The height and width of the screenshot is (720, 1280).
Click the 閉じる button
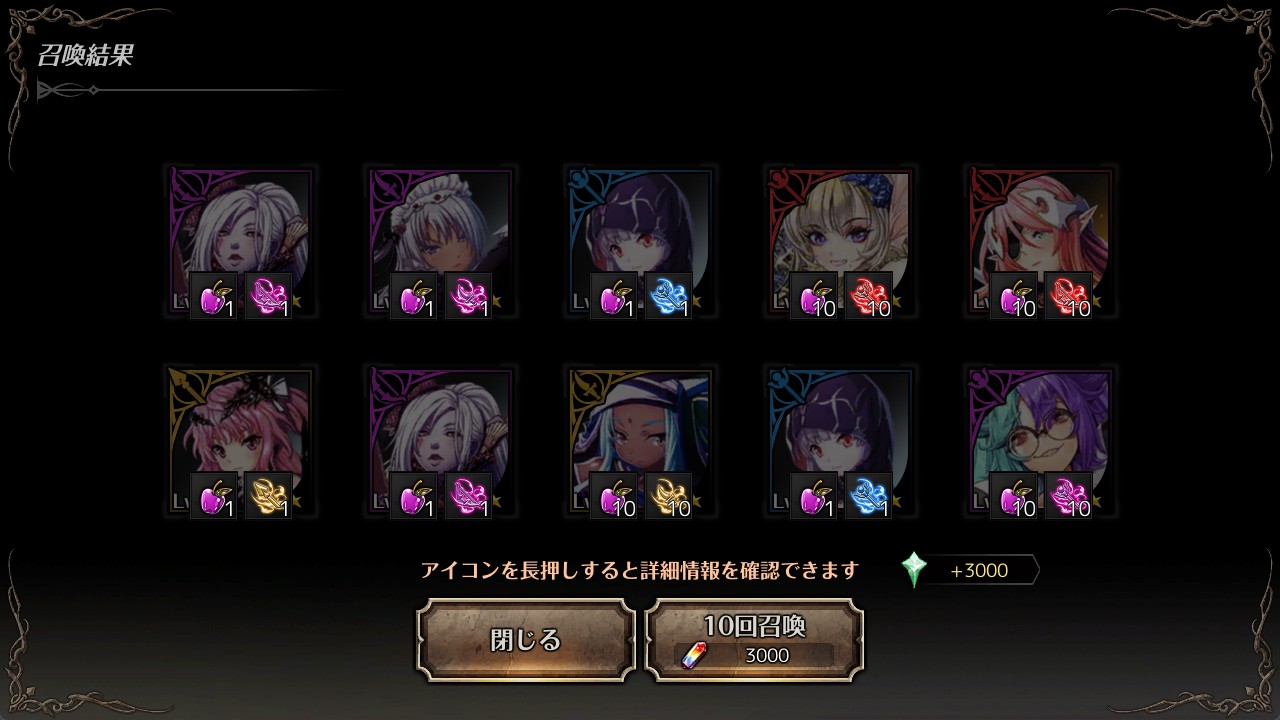pos(526,640)
